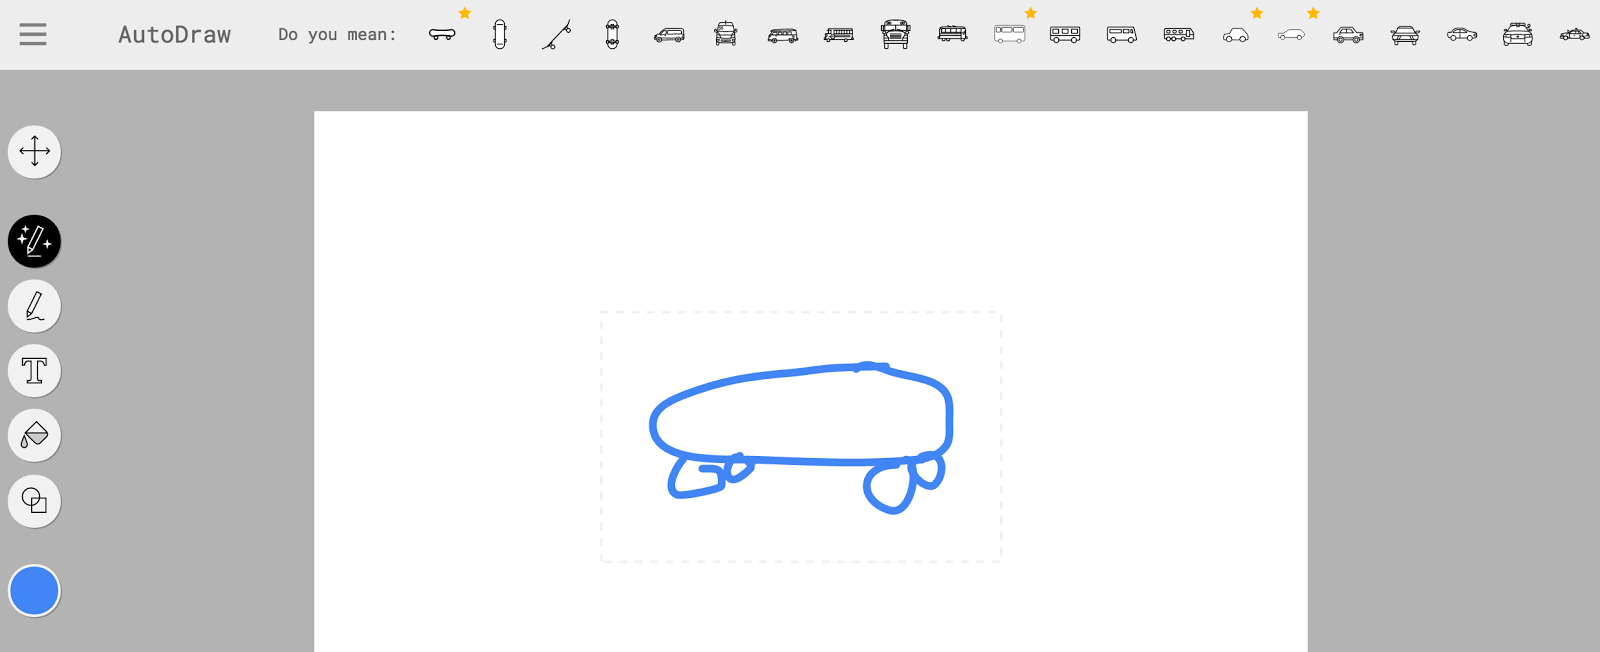
Task: Choose the Type text tool
Action: [35, 371]
